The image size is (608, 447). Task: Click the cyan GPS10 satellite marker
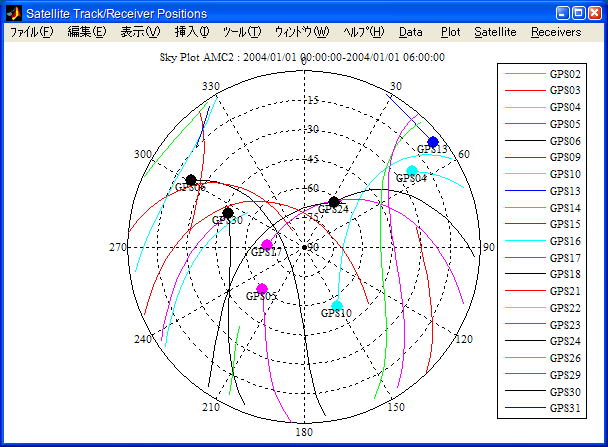[337, 305]
